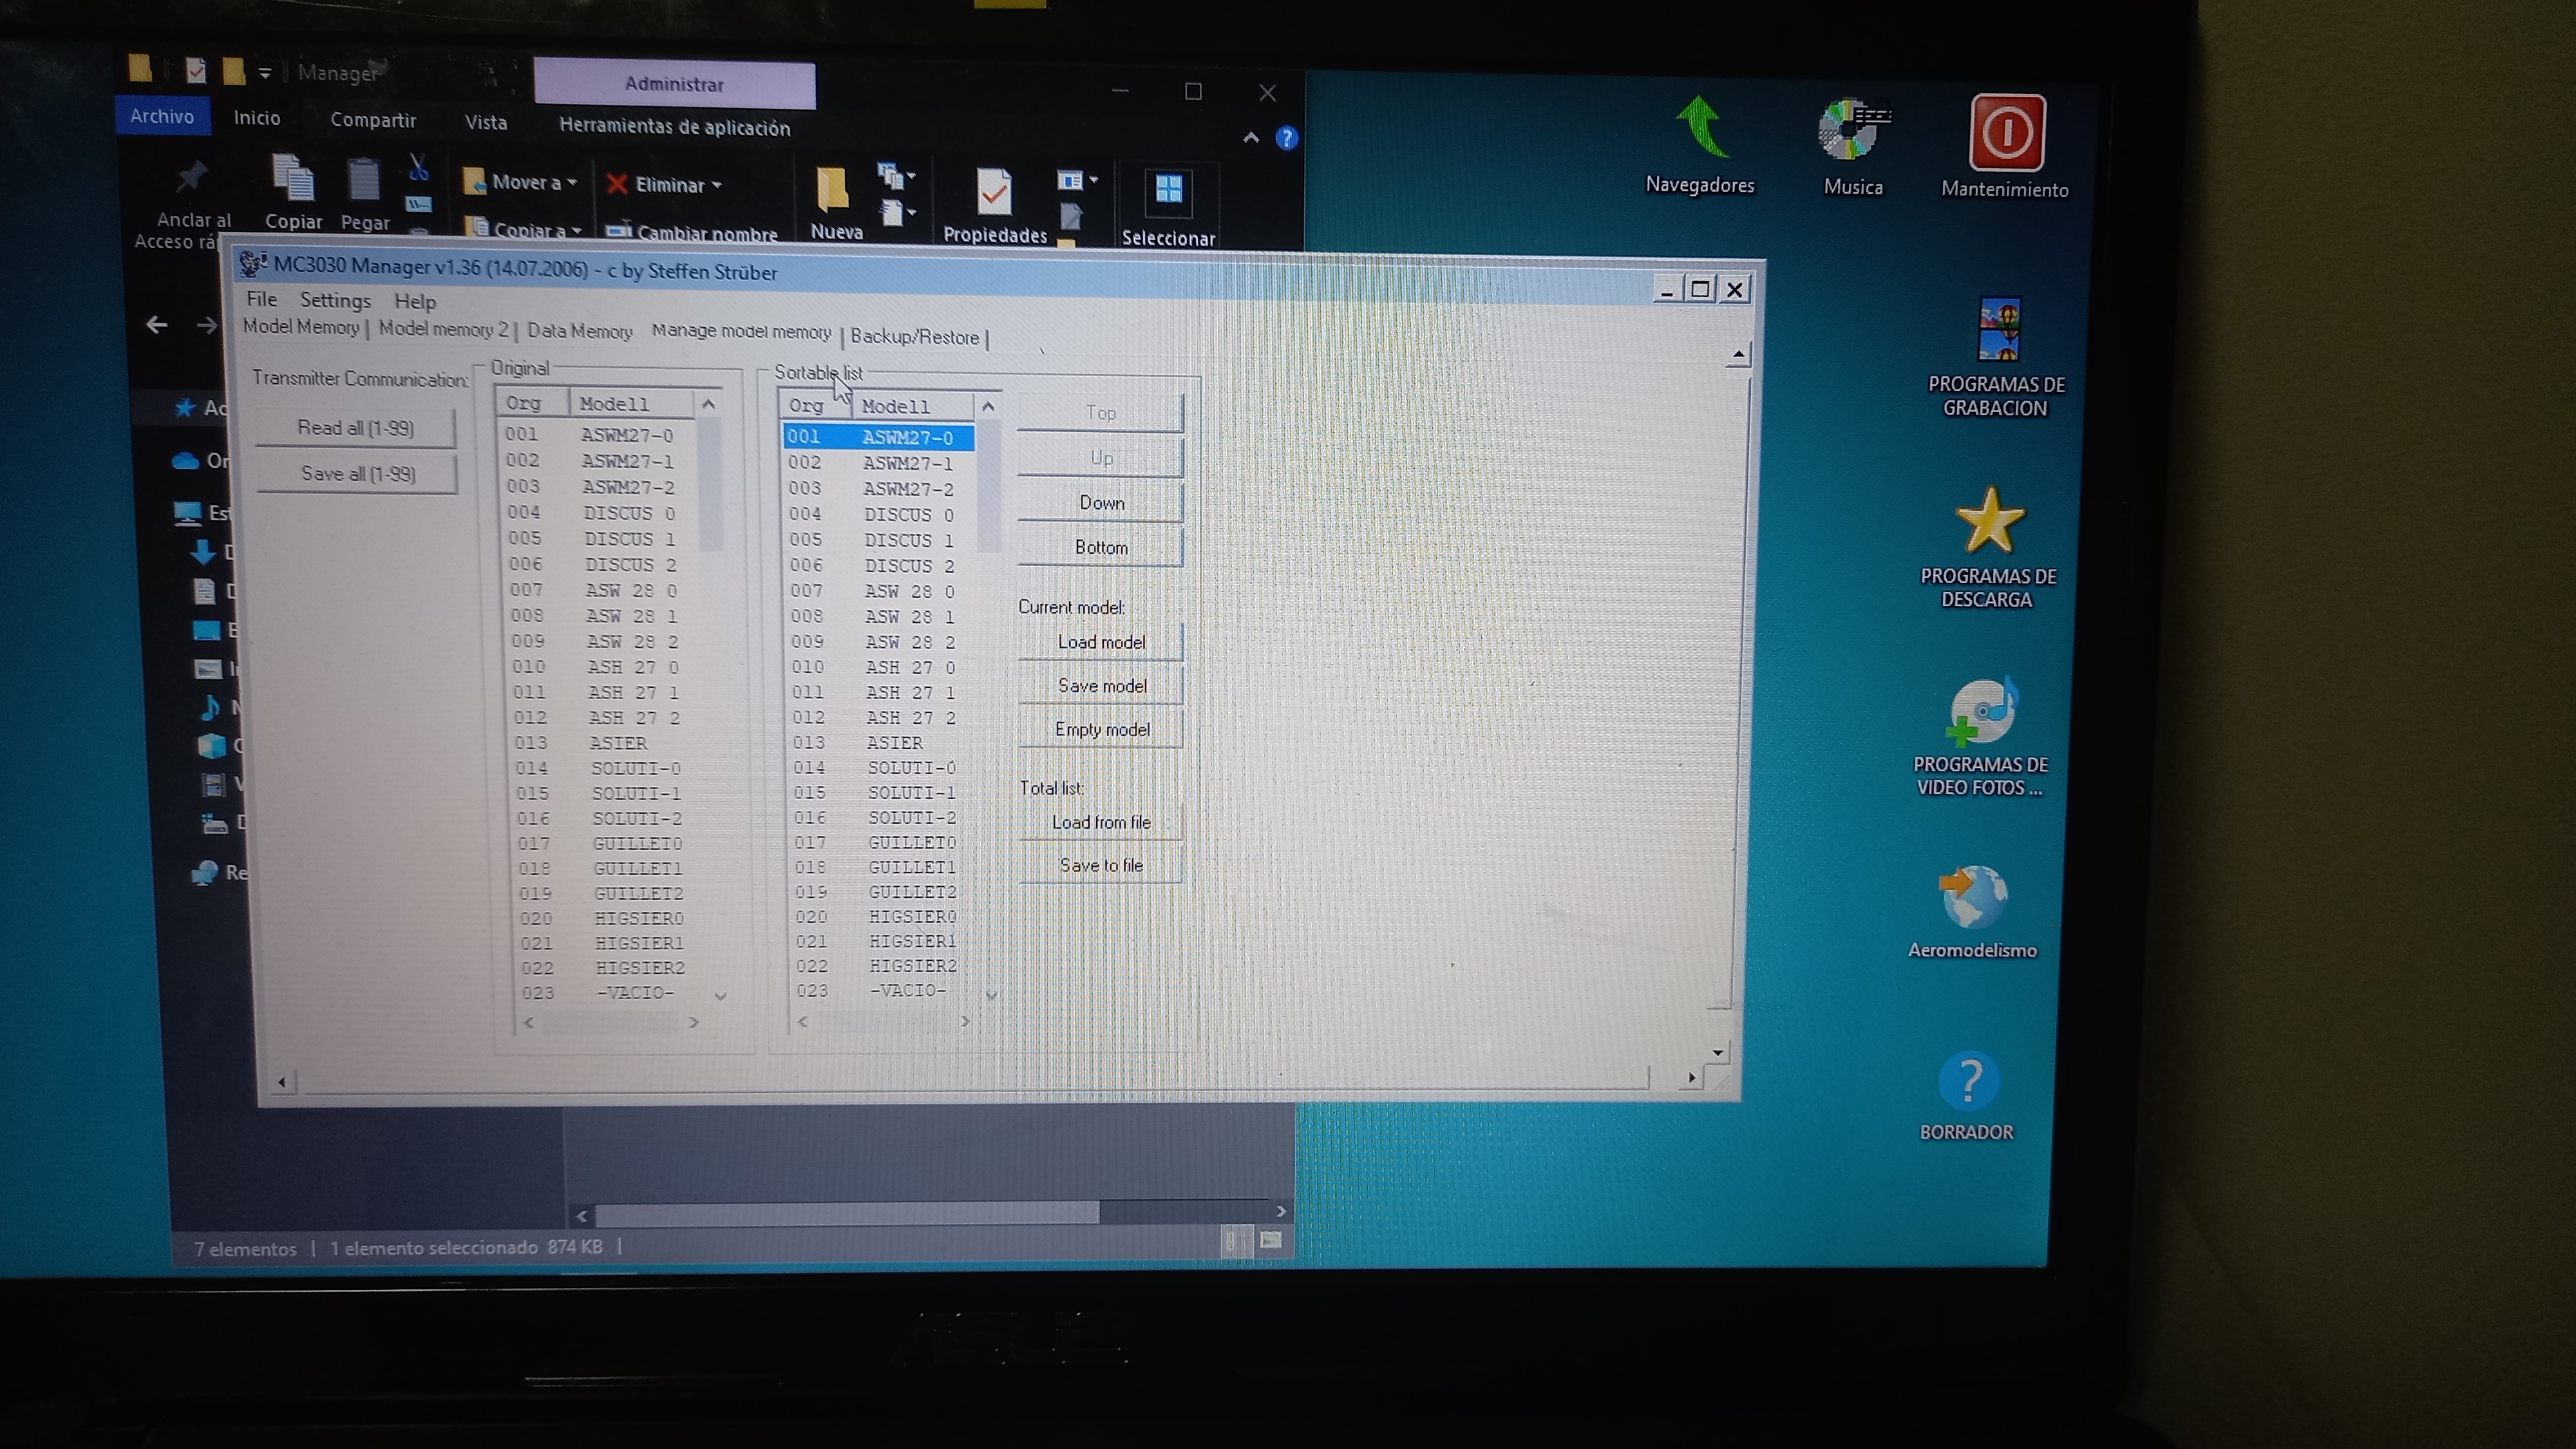Collapse the Explorer ribbon with chevron
Image resolution: width=2576 pixels, height=1449 pixels.
1250,138
